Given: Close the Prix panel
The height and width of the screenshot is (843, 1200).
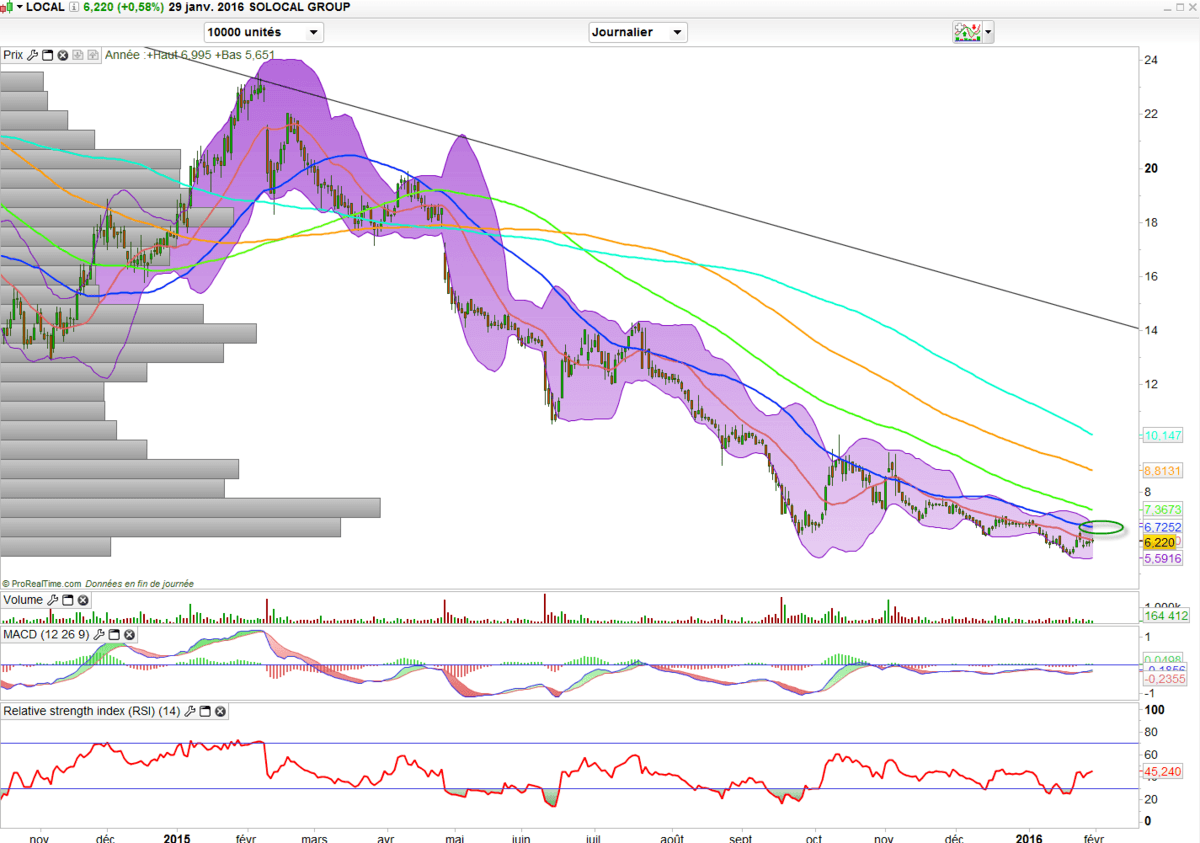Looking at the screenshot, I should pos(62,56).
